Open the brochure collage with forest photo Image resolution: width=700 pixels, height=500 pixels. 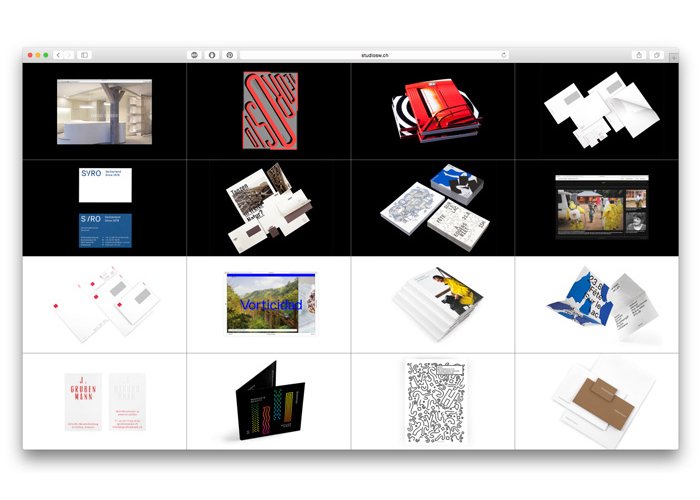tap(269, 208)
